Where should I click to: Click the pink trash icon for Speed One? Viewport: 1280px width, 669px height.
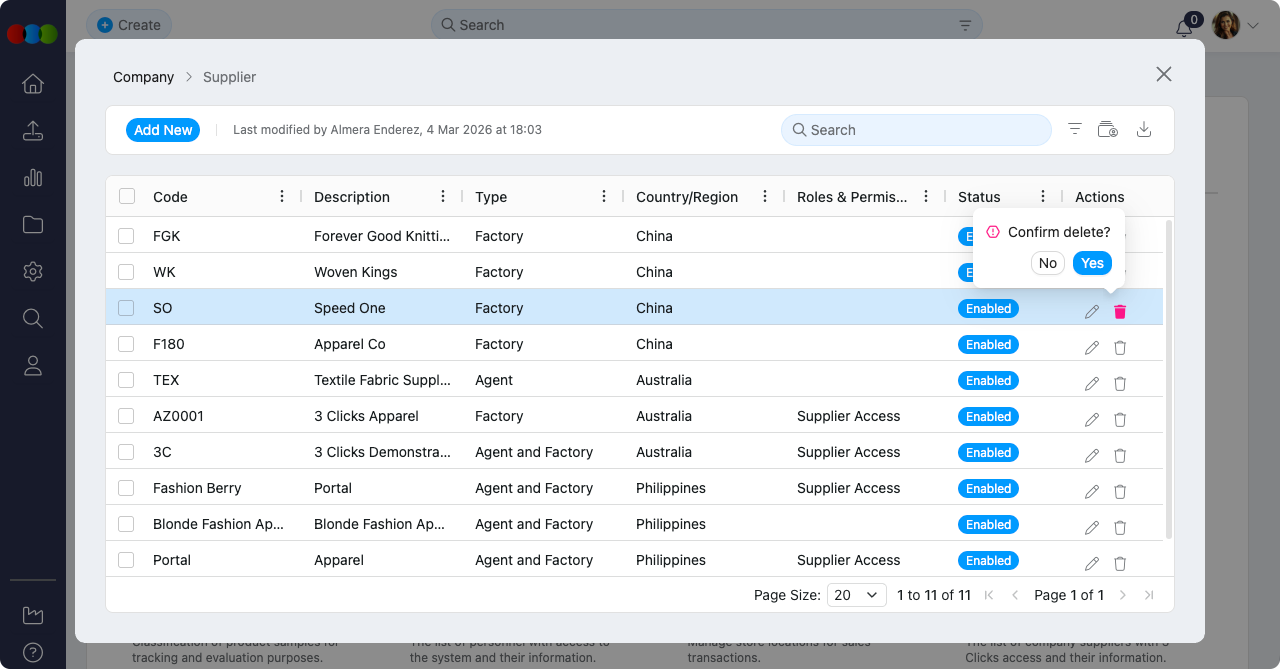click(x=1120, y=312)
